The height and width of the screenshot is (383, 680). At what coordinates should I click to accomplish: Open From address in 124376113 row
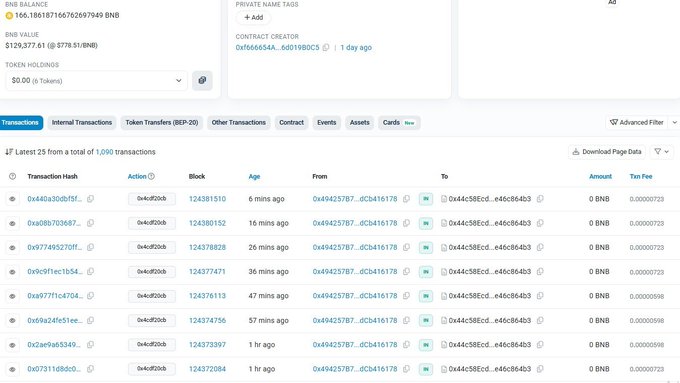coord(355,296)
